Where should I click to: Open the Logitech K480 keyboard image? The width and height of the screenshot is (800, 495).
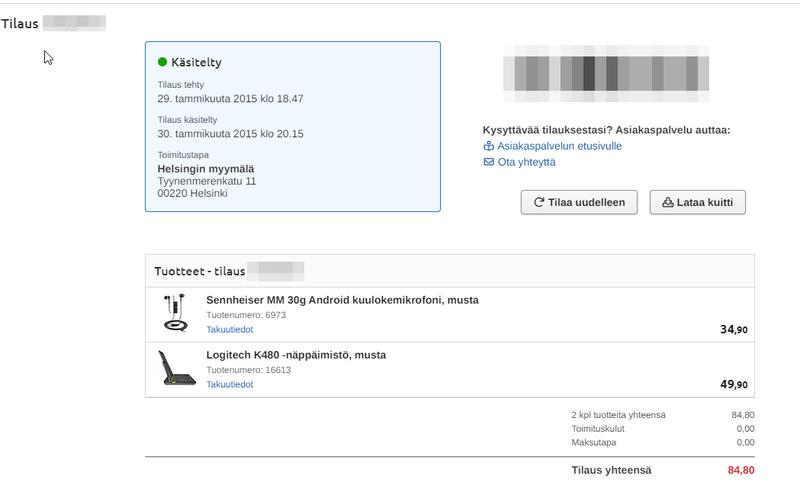(x=178, y=368)
